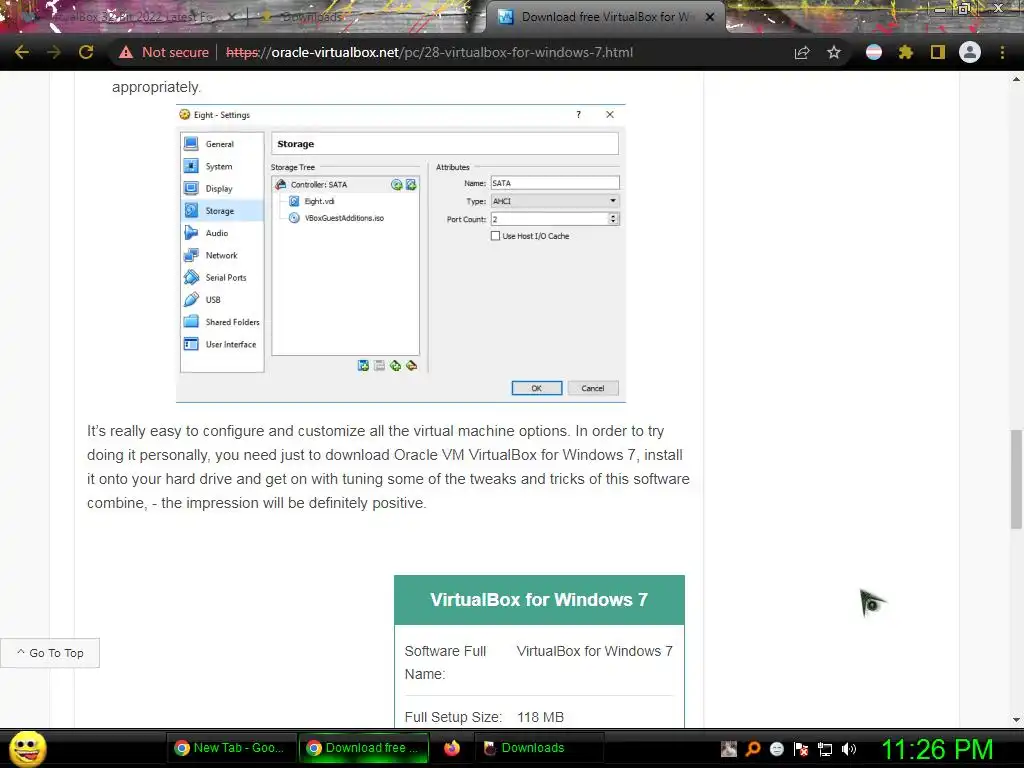Click the URL in the address bar

coord(429,52)
